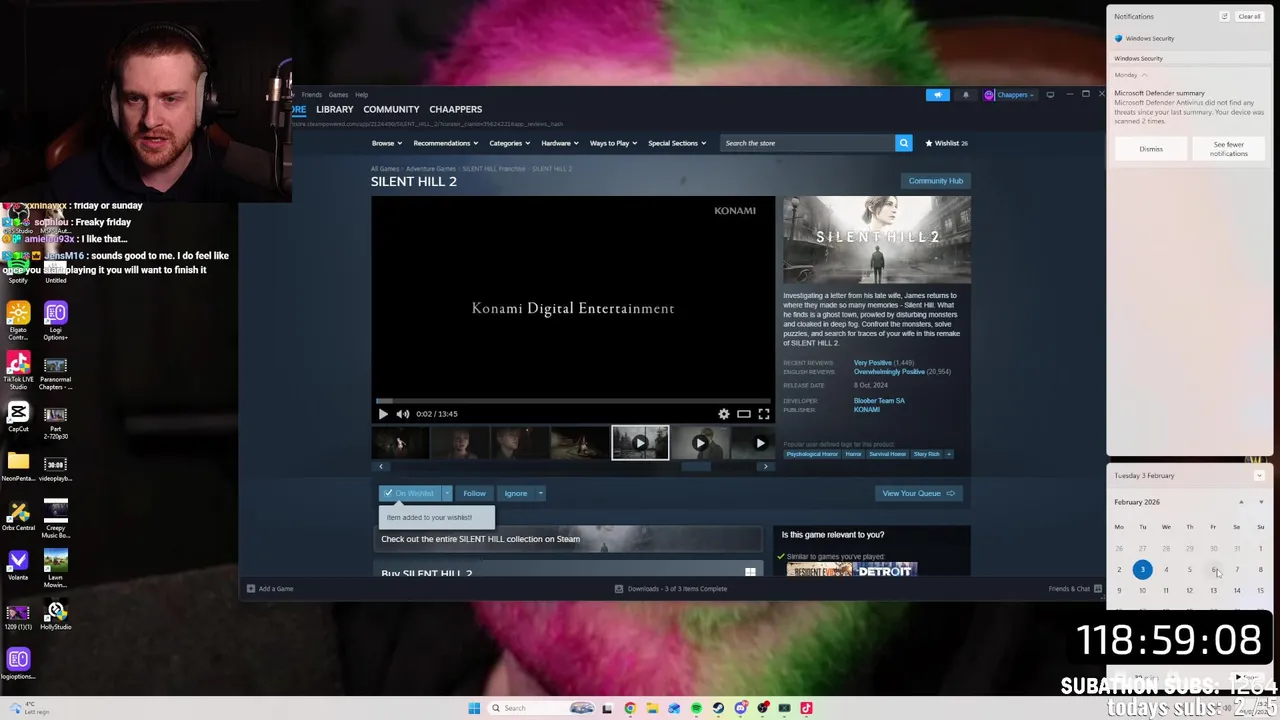The width and height of the screenshot is (1280, 720).
Task: Open Very Positive recent reviews link
Action: [872, 362]
